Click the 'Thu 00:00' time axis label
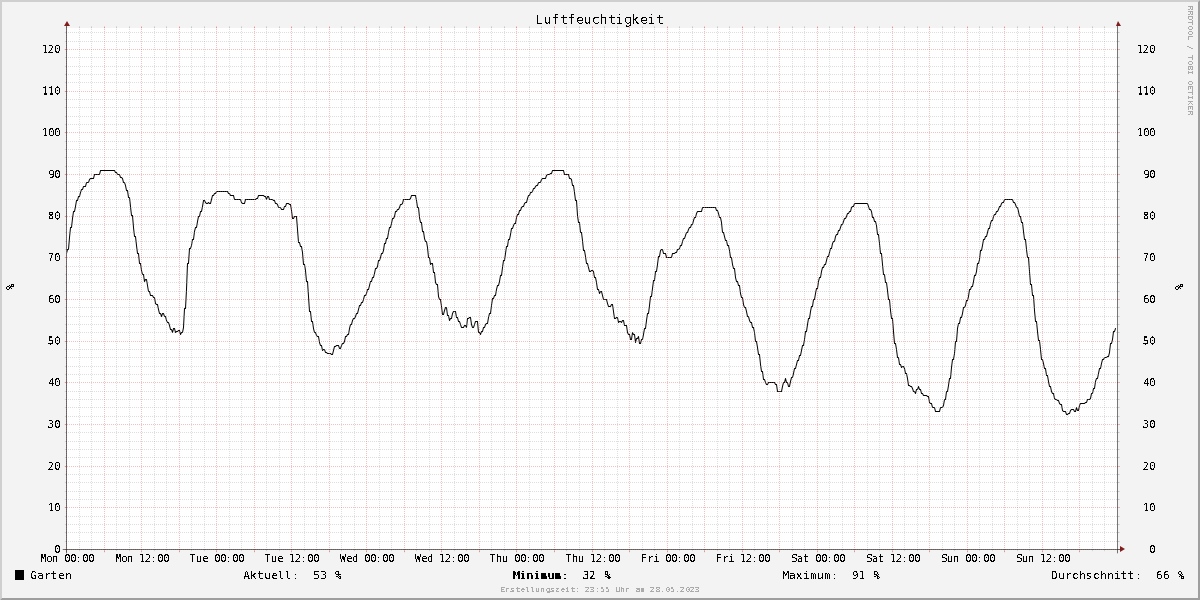 pyautogui.click(x=517, y=558)
